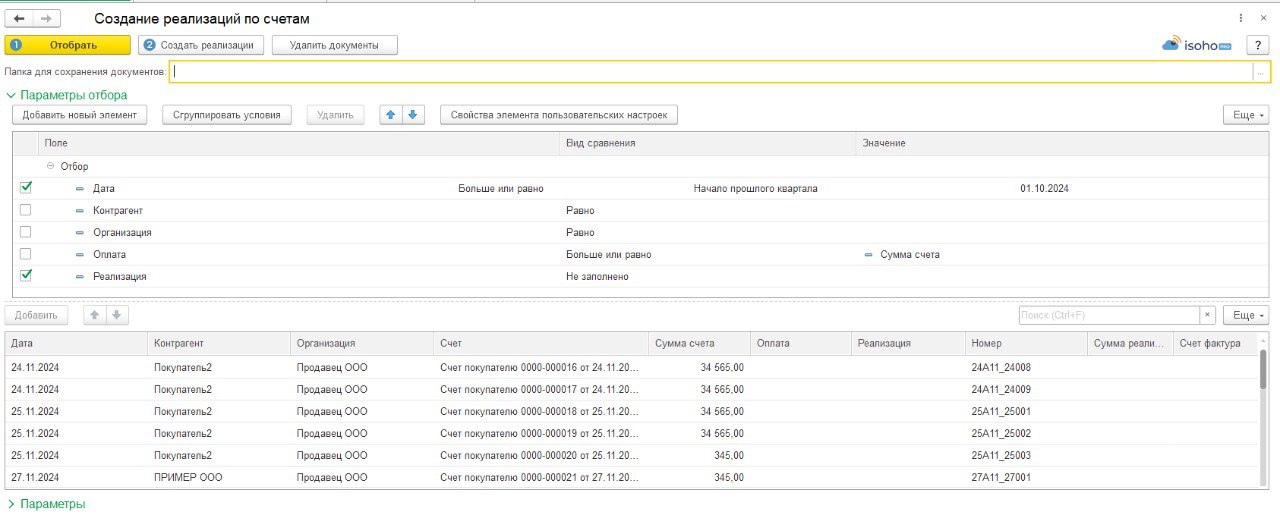1280x515 pixels.
Task: Click the Счет фактура column header
Action: (x=1215, y=343)
